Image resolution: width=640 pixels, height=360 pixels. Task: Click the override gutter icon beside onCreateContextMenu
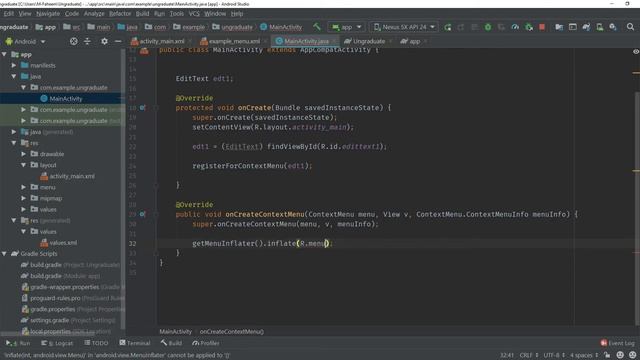pos(142,214)
